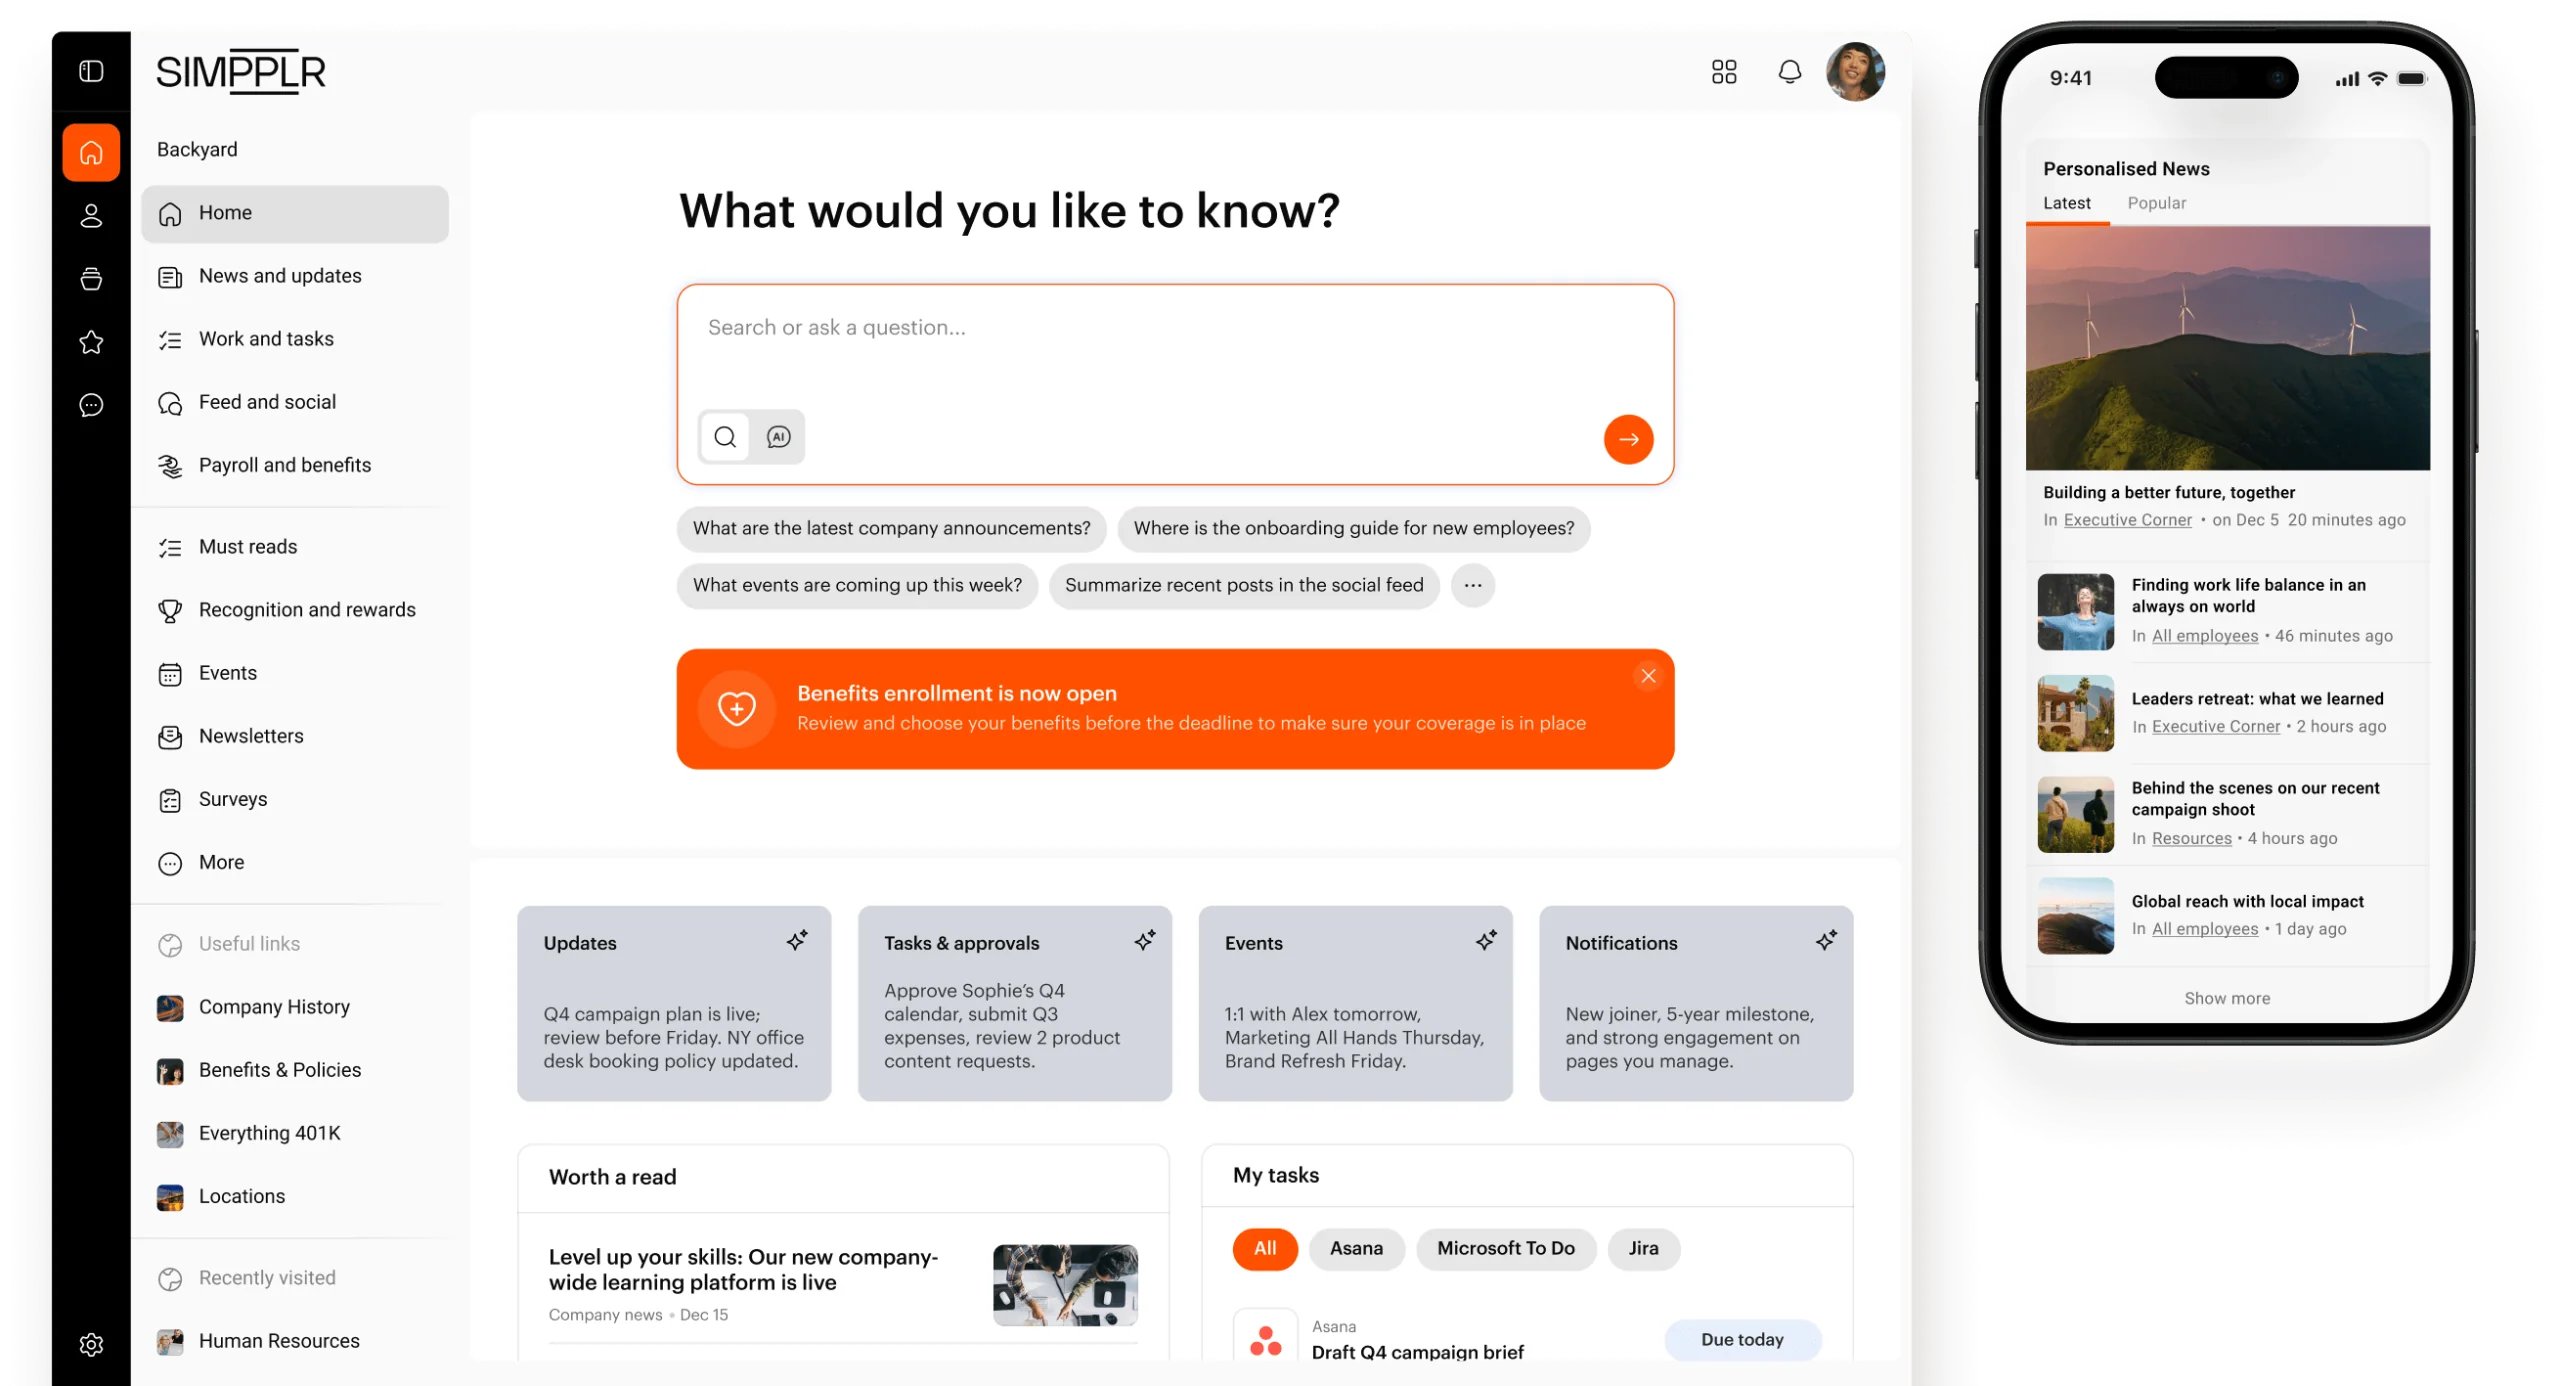
Task: Open the chat bubble icon in rail
Action: click(x=91, y=405)
